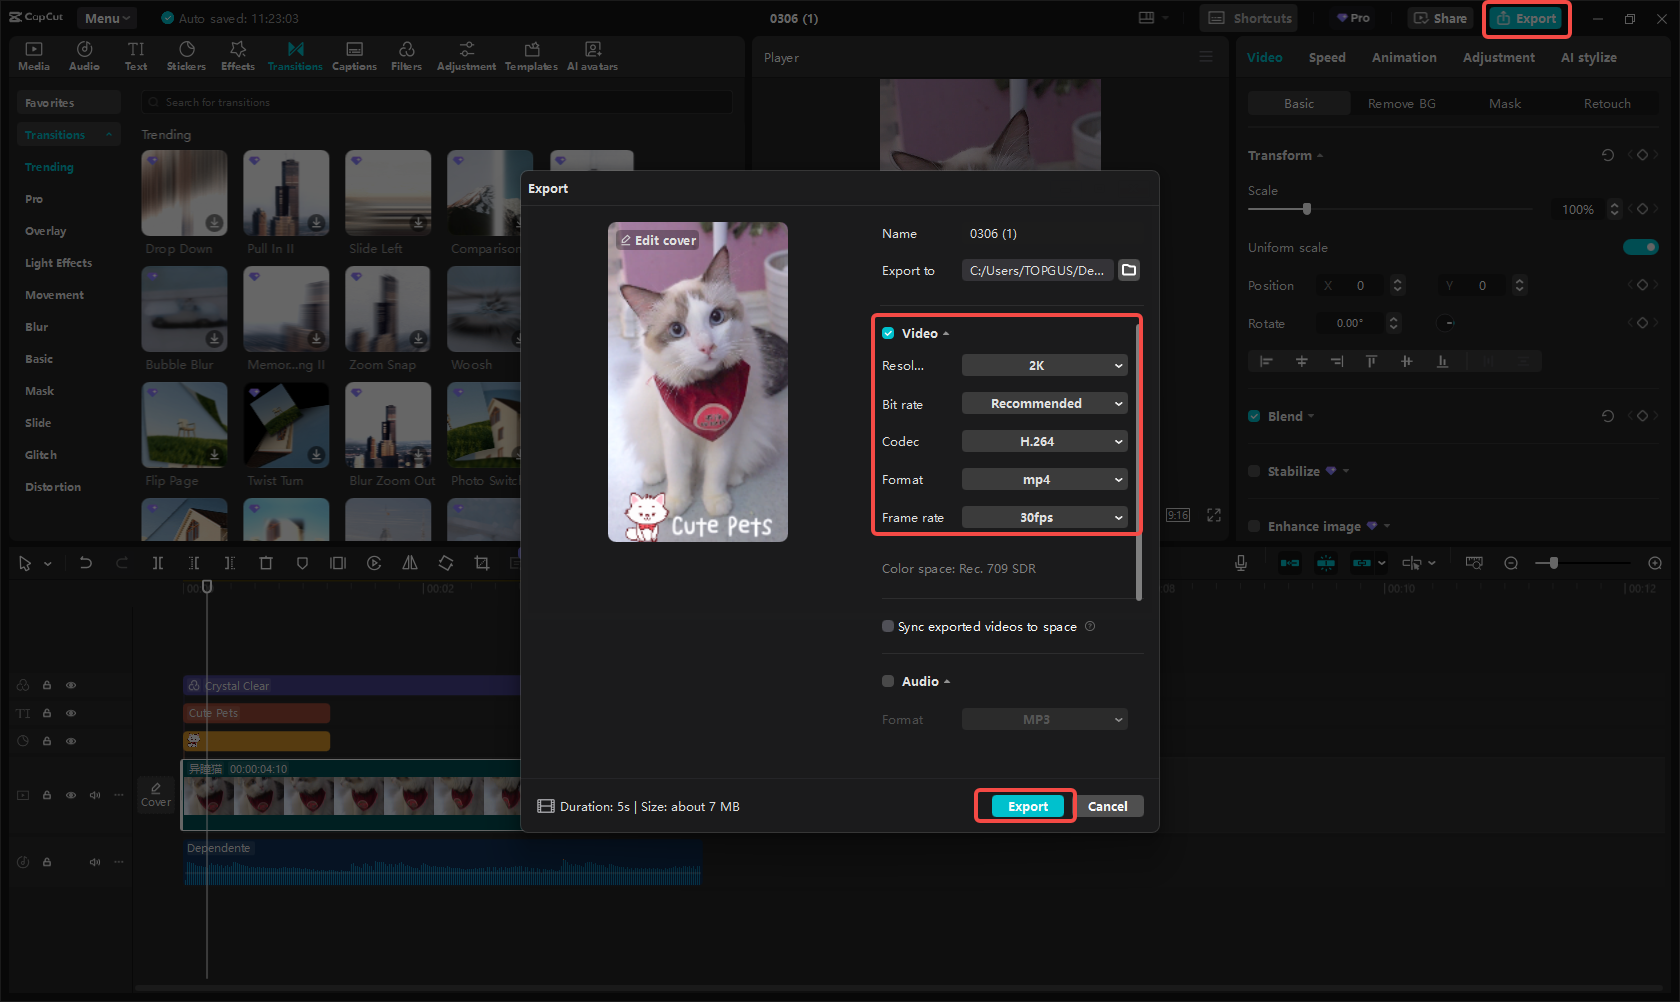Open the Frame rate dropdown showing 30fps
This screenshot has width=1680, height=1002.
[x=1044, y=518]
